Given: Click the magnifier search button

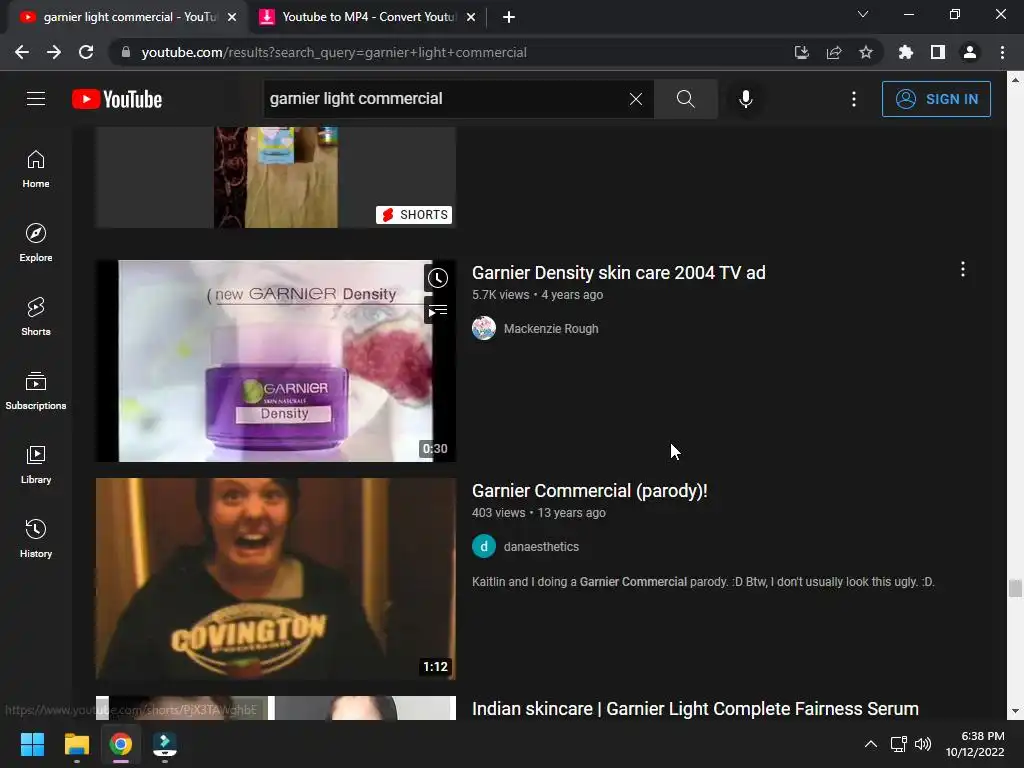Looking at the screenshot, I should 686,99.
